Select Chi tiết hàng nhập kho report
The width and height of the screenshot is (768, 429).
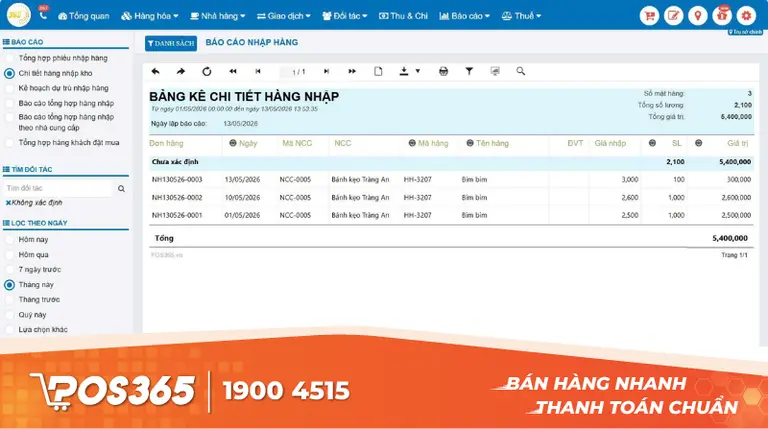tap(48, 73)
